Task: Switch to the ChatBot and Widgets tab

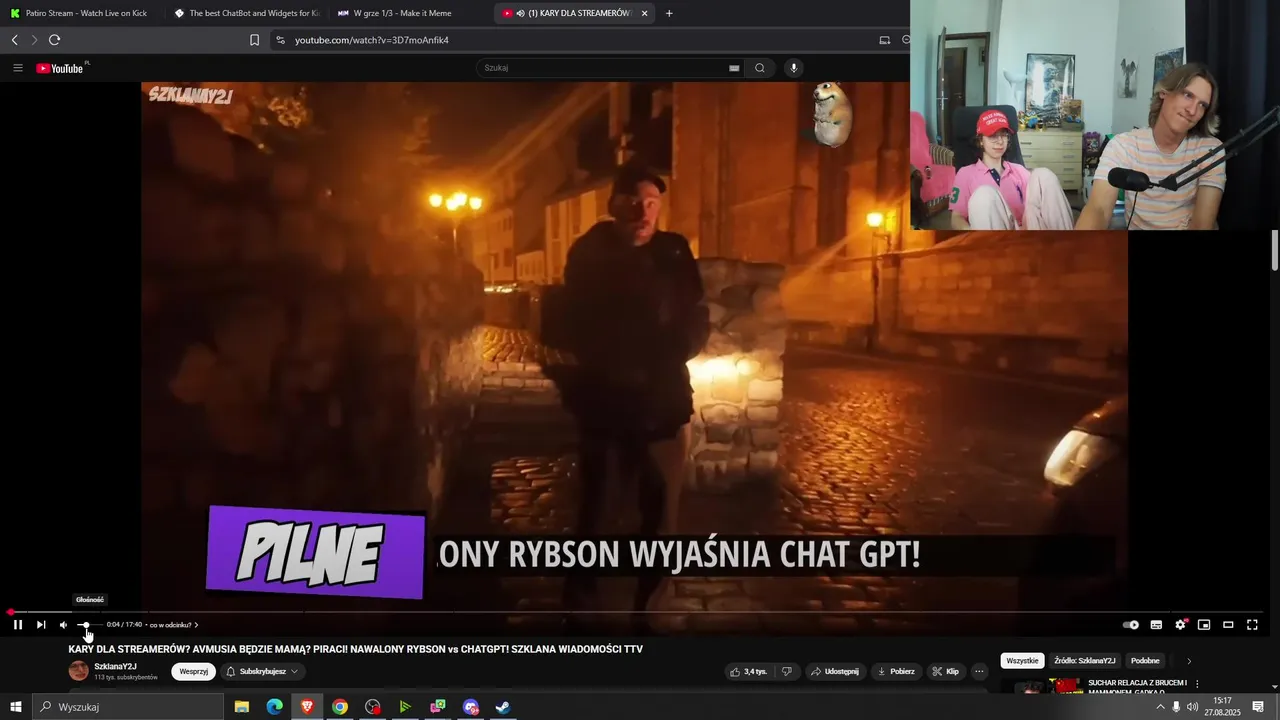Action: [x=246, y=13]
